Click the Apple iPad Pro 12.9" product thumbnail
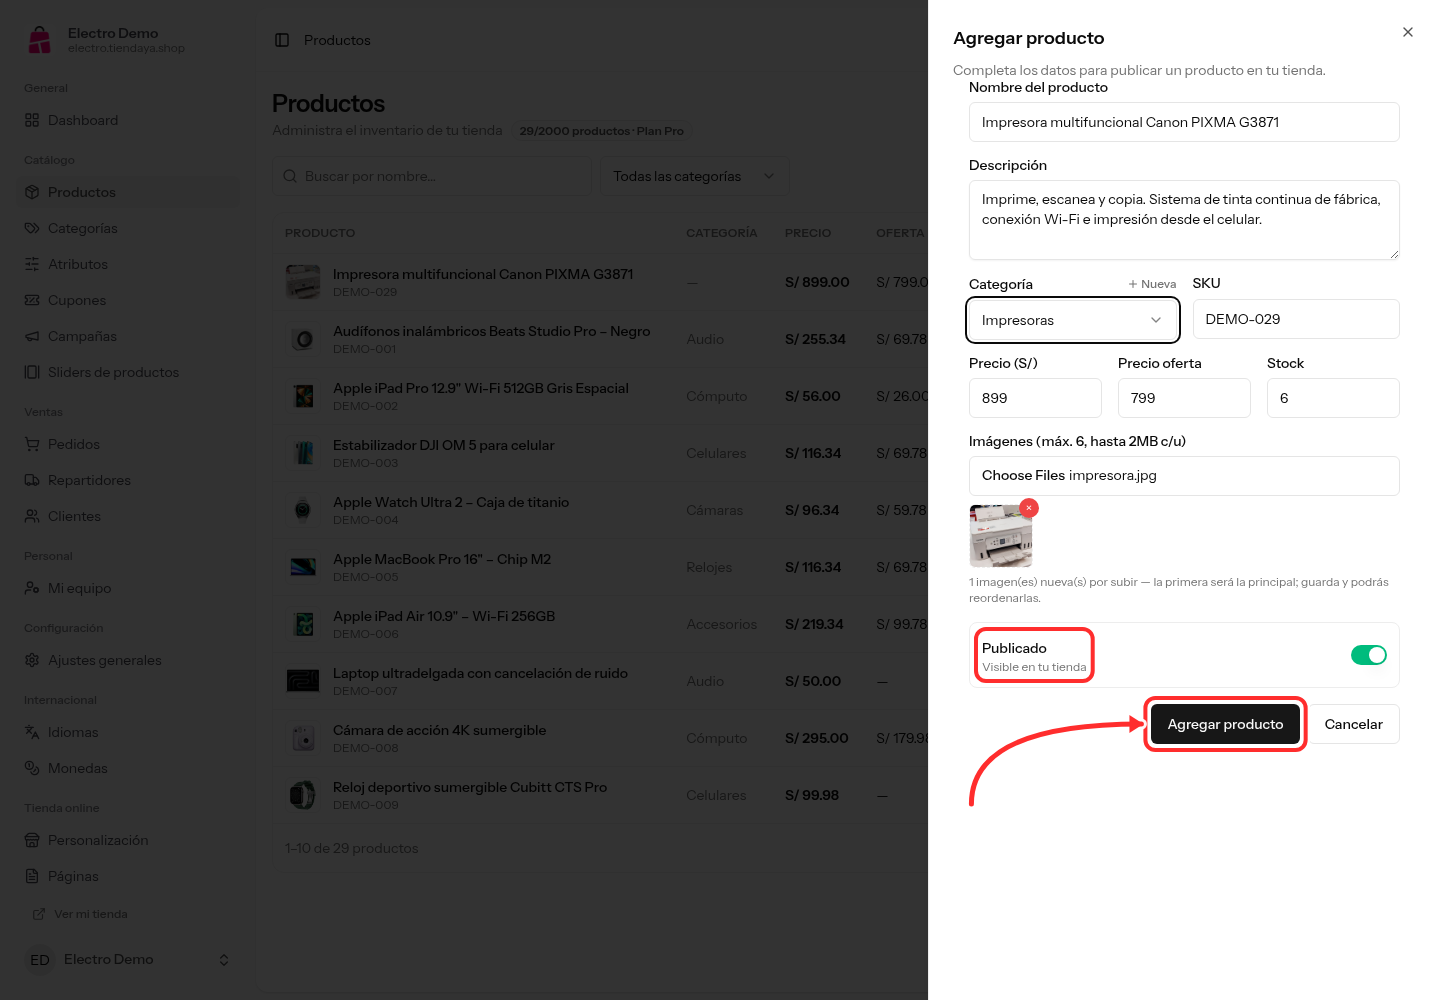Viewport: 1440px width, 1000px height. pyautogui.click(x=303, y=396)
